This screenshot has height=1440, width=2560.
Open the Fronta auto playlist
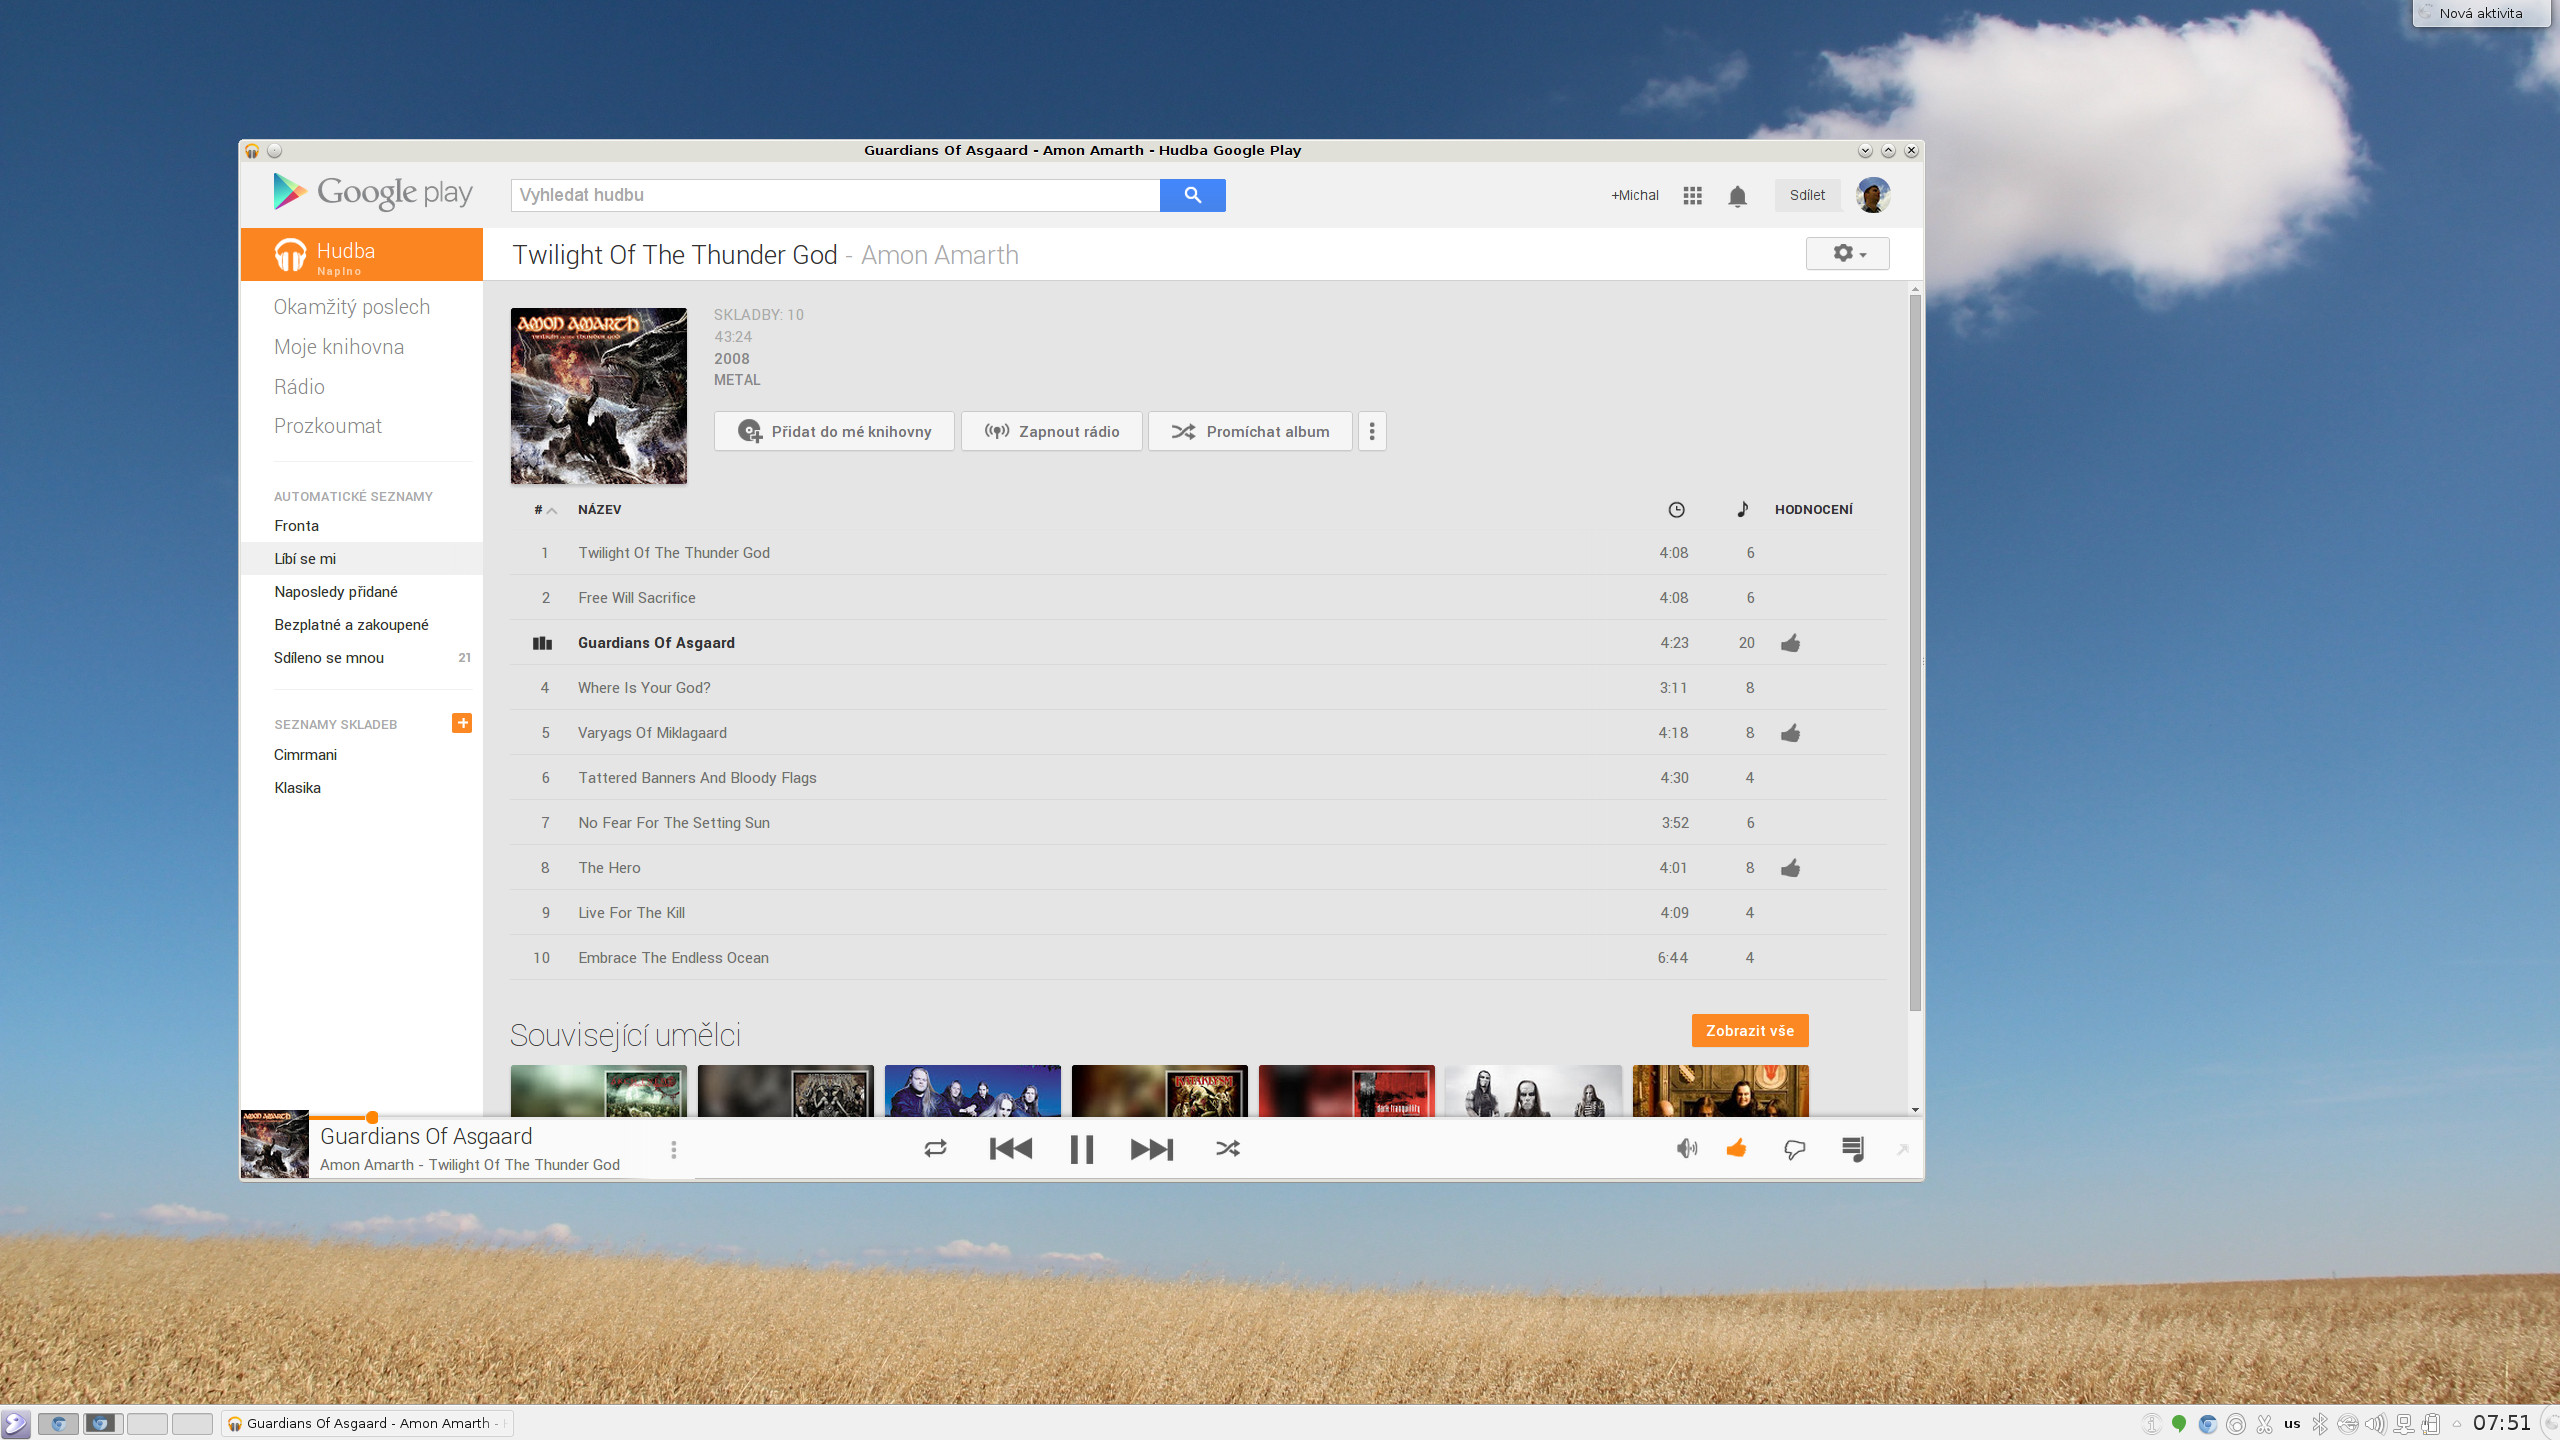297,526
